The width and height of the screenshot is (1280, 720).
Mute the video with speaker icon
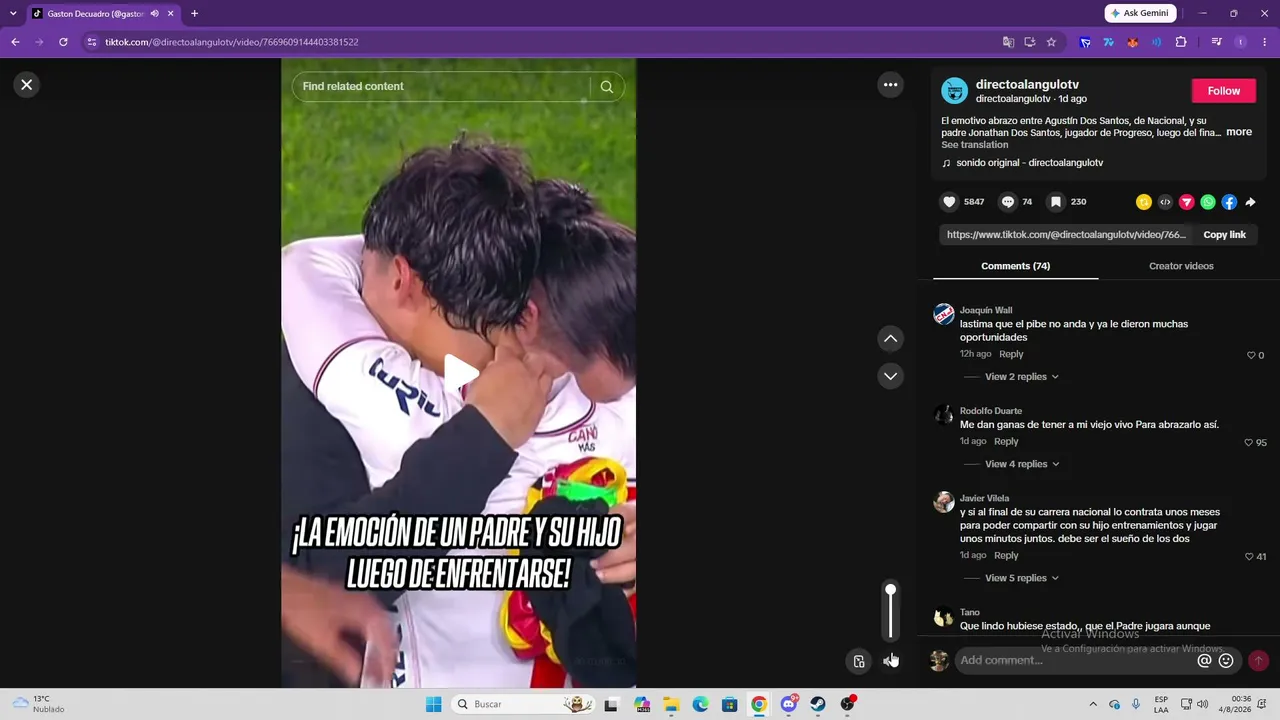point(890,660)
